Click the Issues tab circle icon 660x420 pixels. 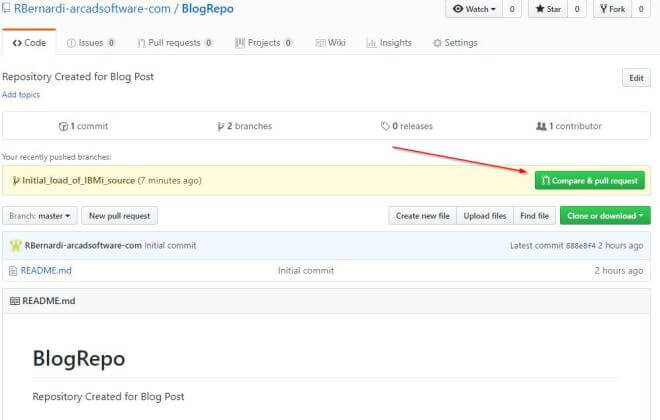[x=71, y=43]
